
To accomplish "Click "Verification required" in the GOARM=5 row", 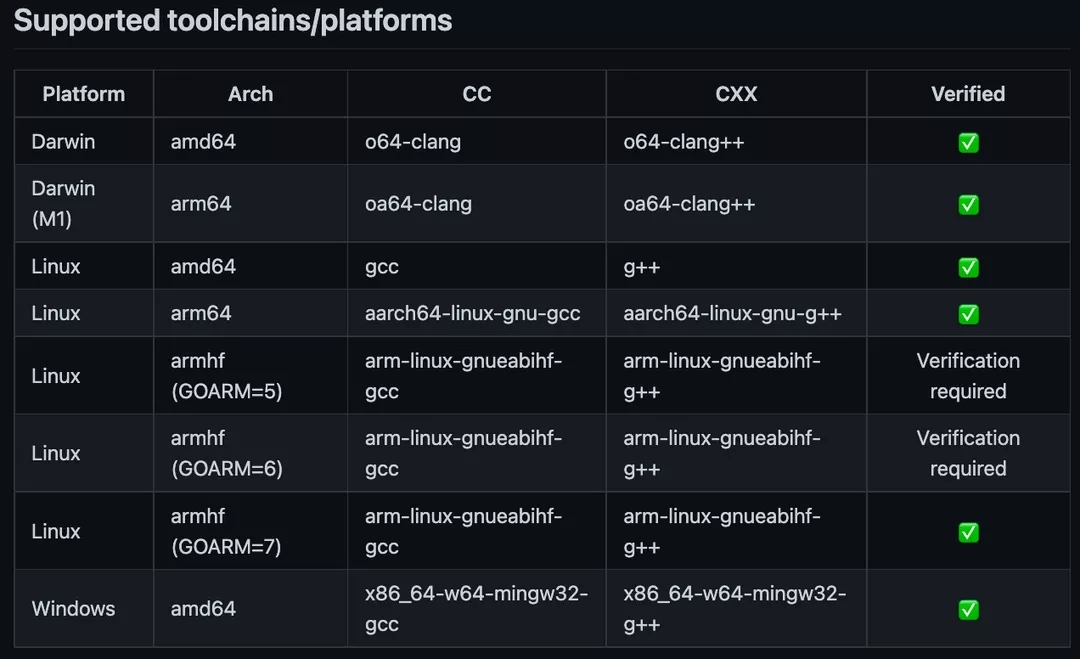I will pyautogui.click(x=968, y=376).
